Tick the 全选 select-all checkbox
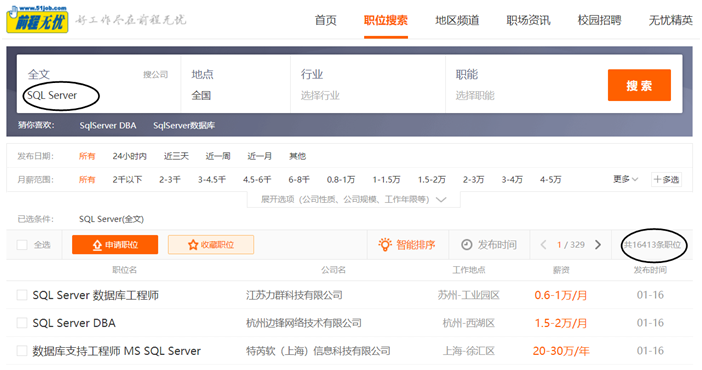This screenshot has width=702, height=370. point(22,245)
